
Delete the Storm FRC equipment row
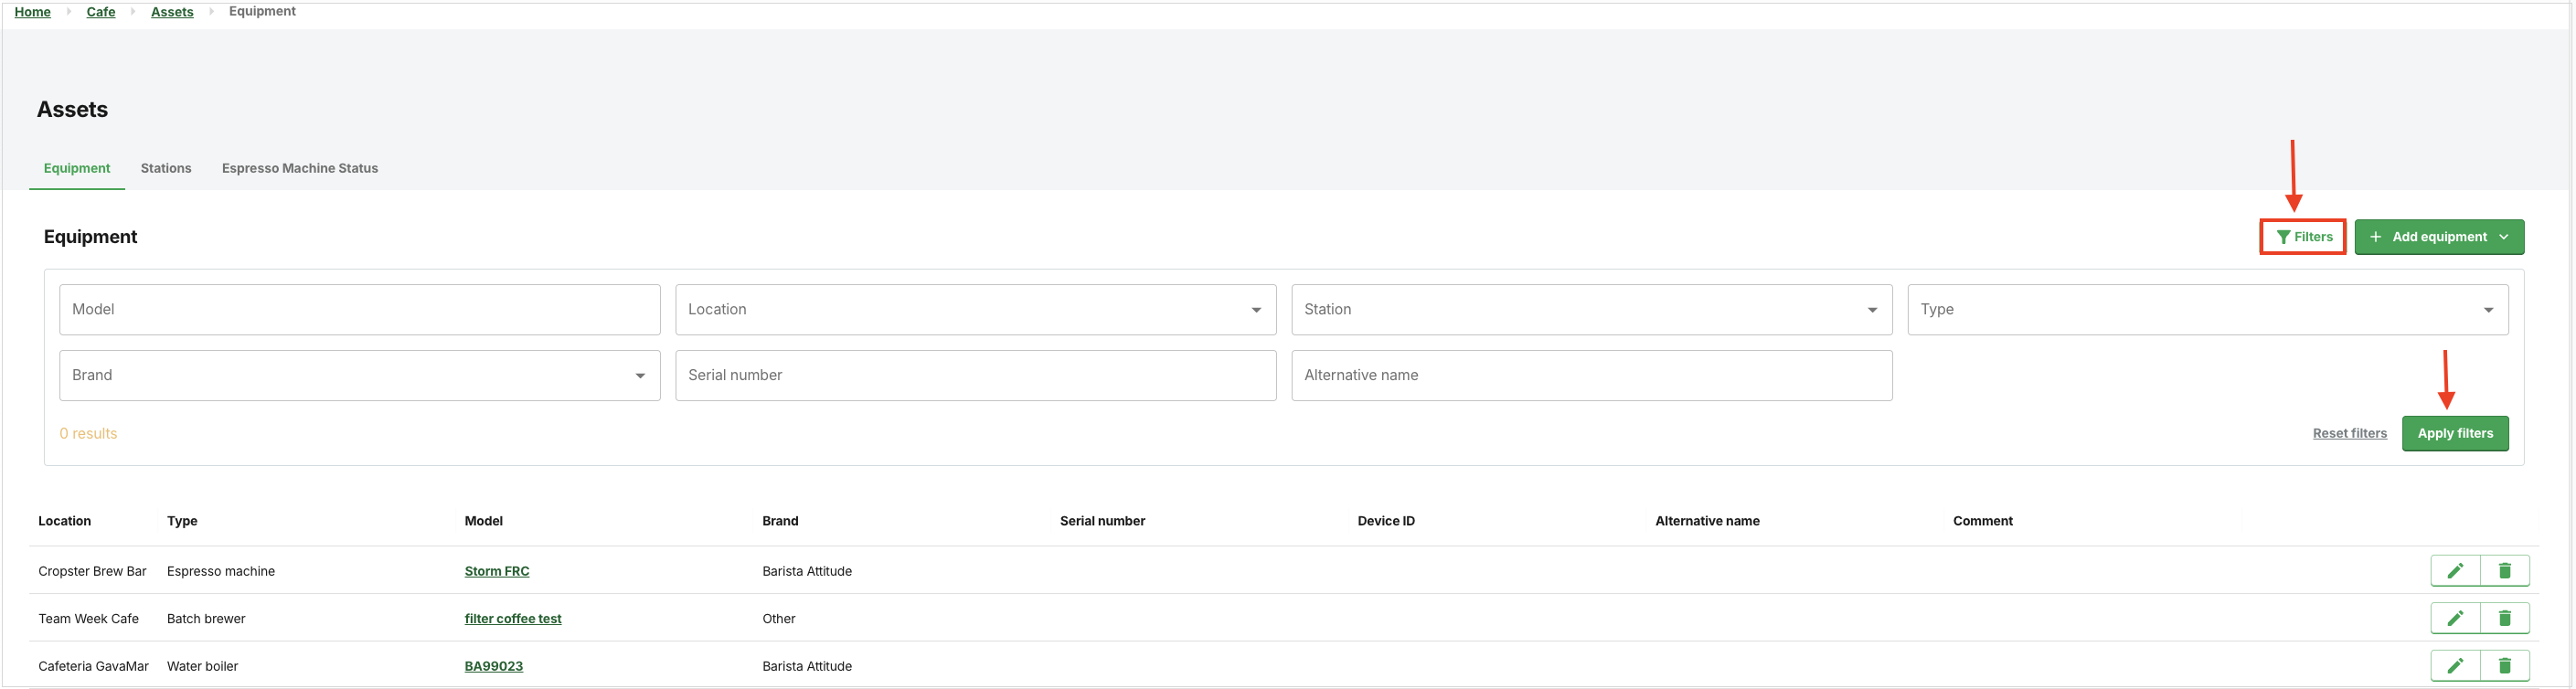[2504, 571]
